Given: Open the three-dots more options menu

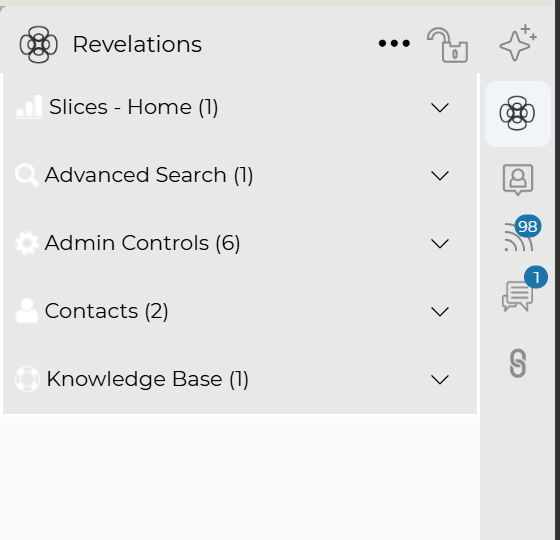Looking at the screenshot, I should [x=394, y=44].
